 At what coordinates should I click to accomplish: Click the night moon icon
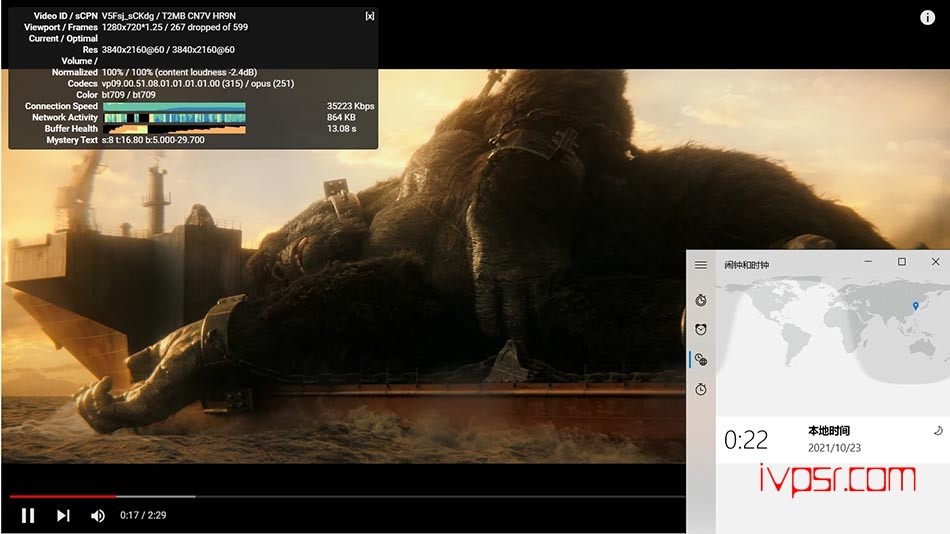pyautogui.click(x=937, y=430)
